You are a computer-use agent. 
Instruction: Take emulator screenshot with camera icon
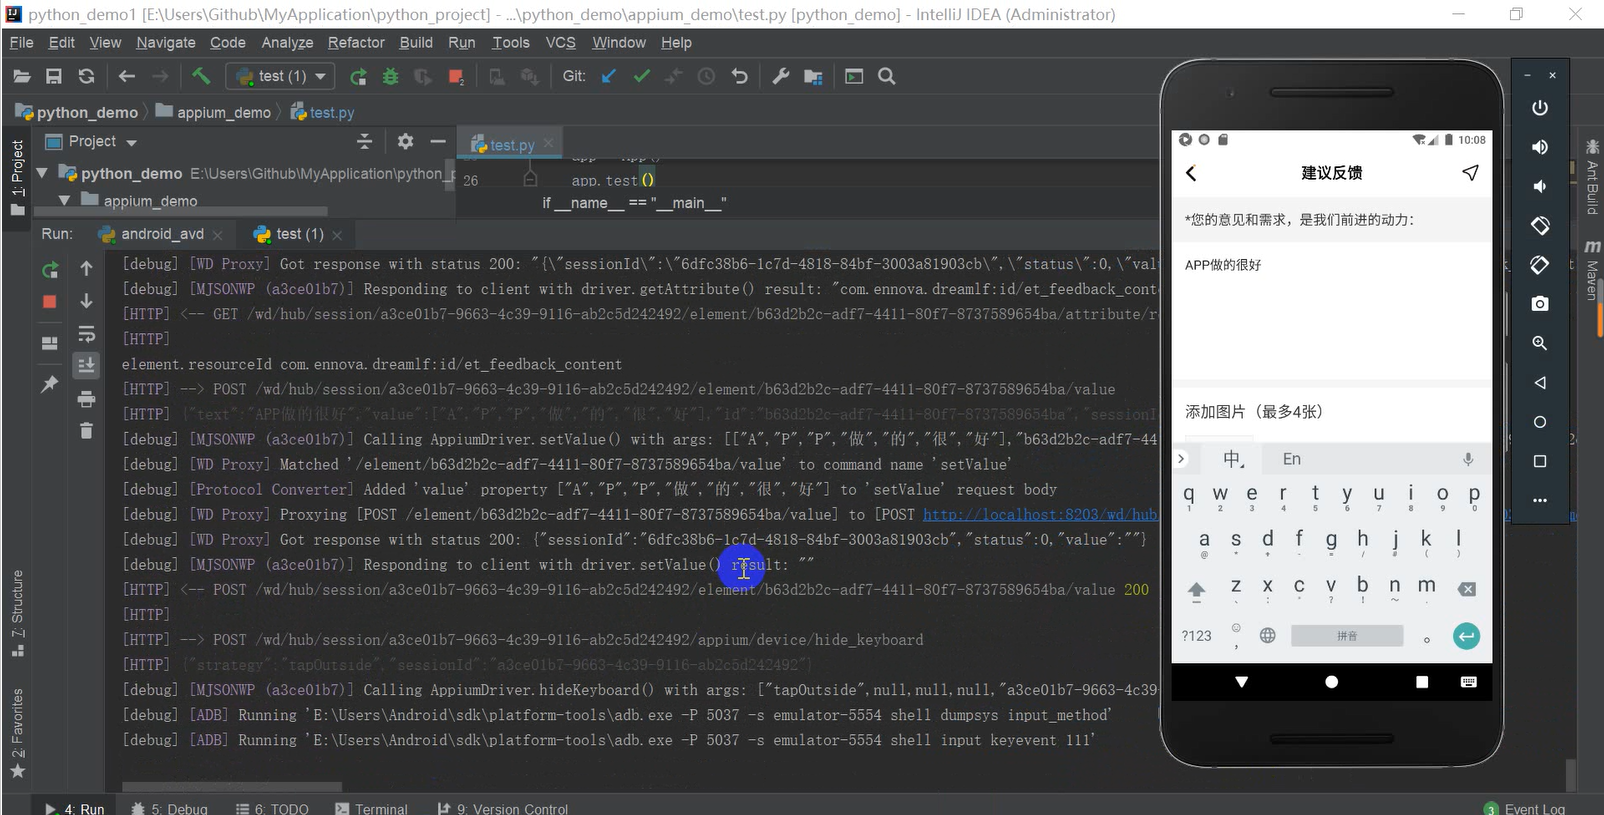pos(1540,303)
